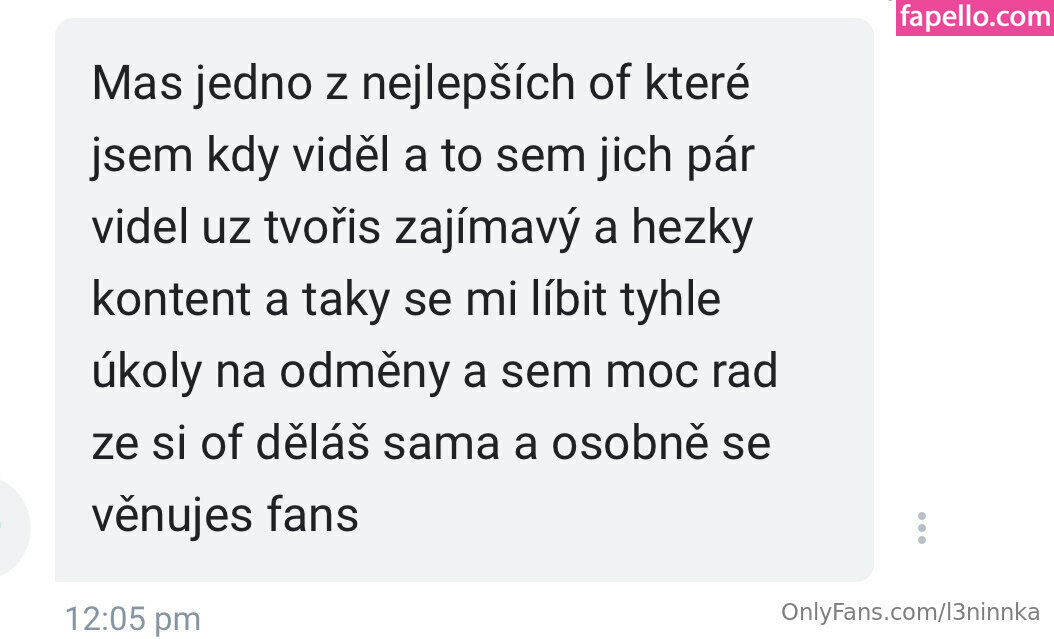This screenshot has height=639, width=1054.
Task: Select the partial sender avatar circle
Action: [12, 527]
